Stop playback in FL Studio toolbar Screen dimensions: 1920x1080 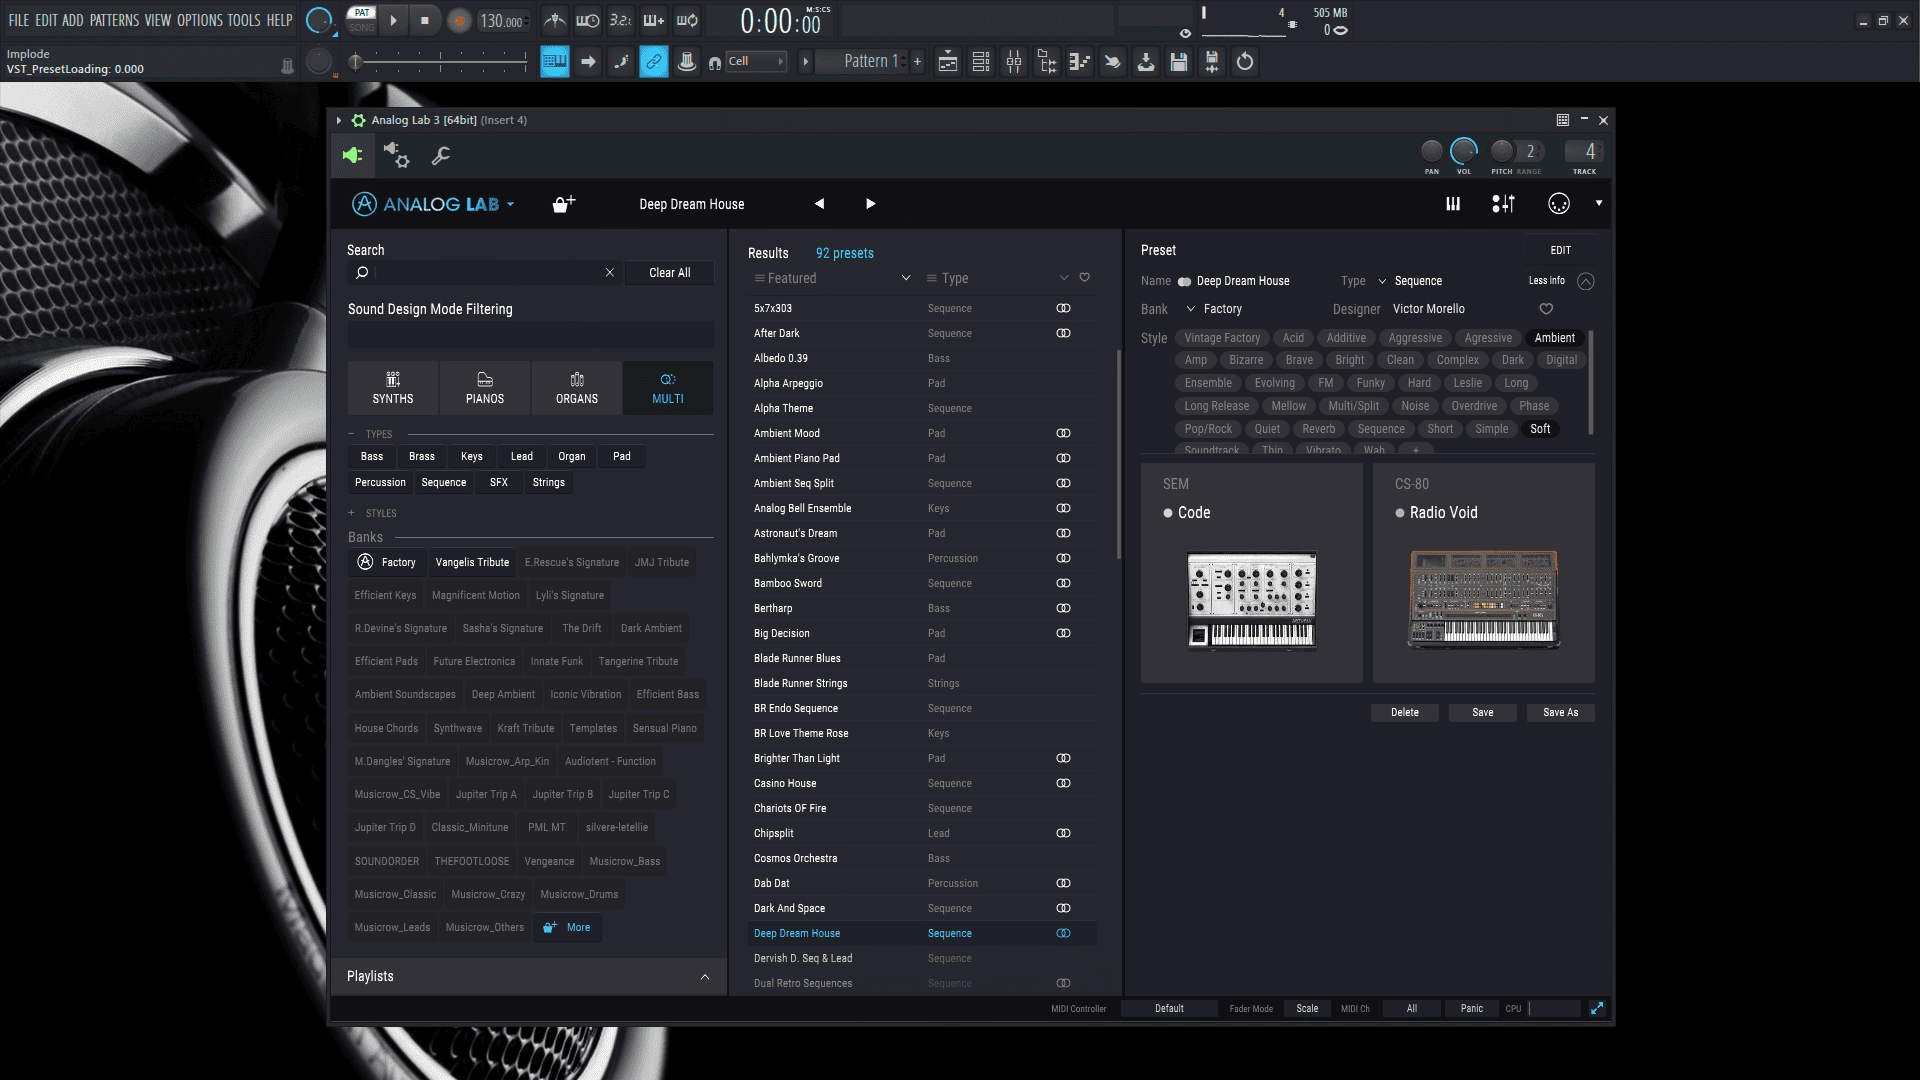click(x=425, y=20)
